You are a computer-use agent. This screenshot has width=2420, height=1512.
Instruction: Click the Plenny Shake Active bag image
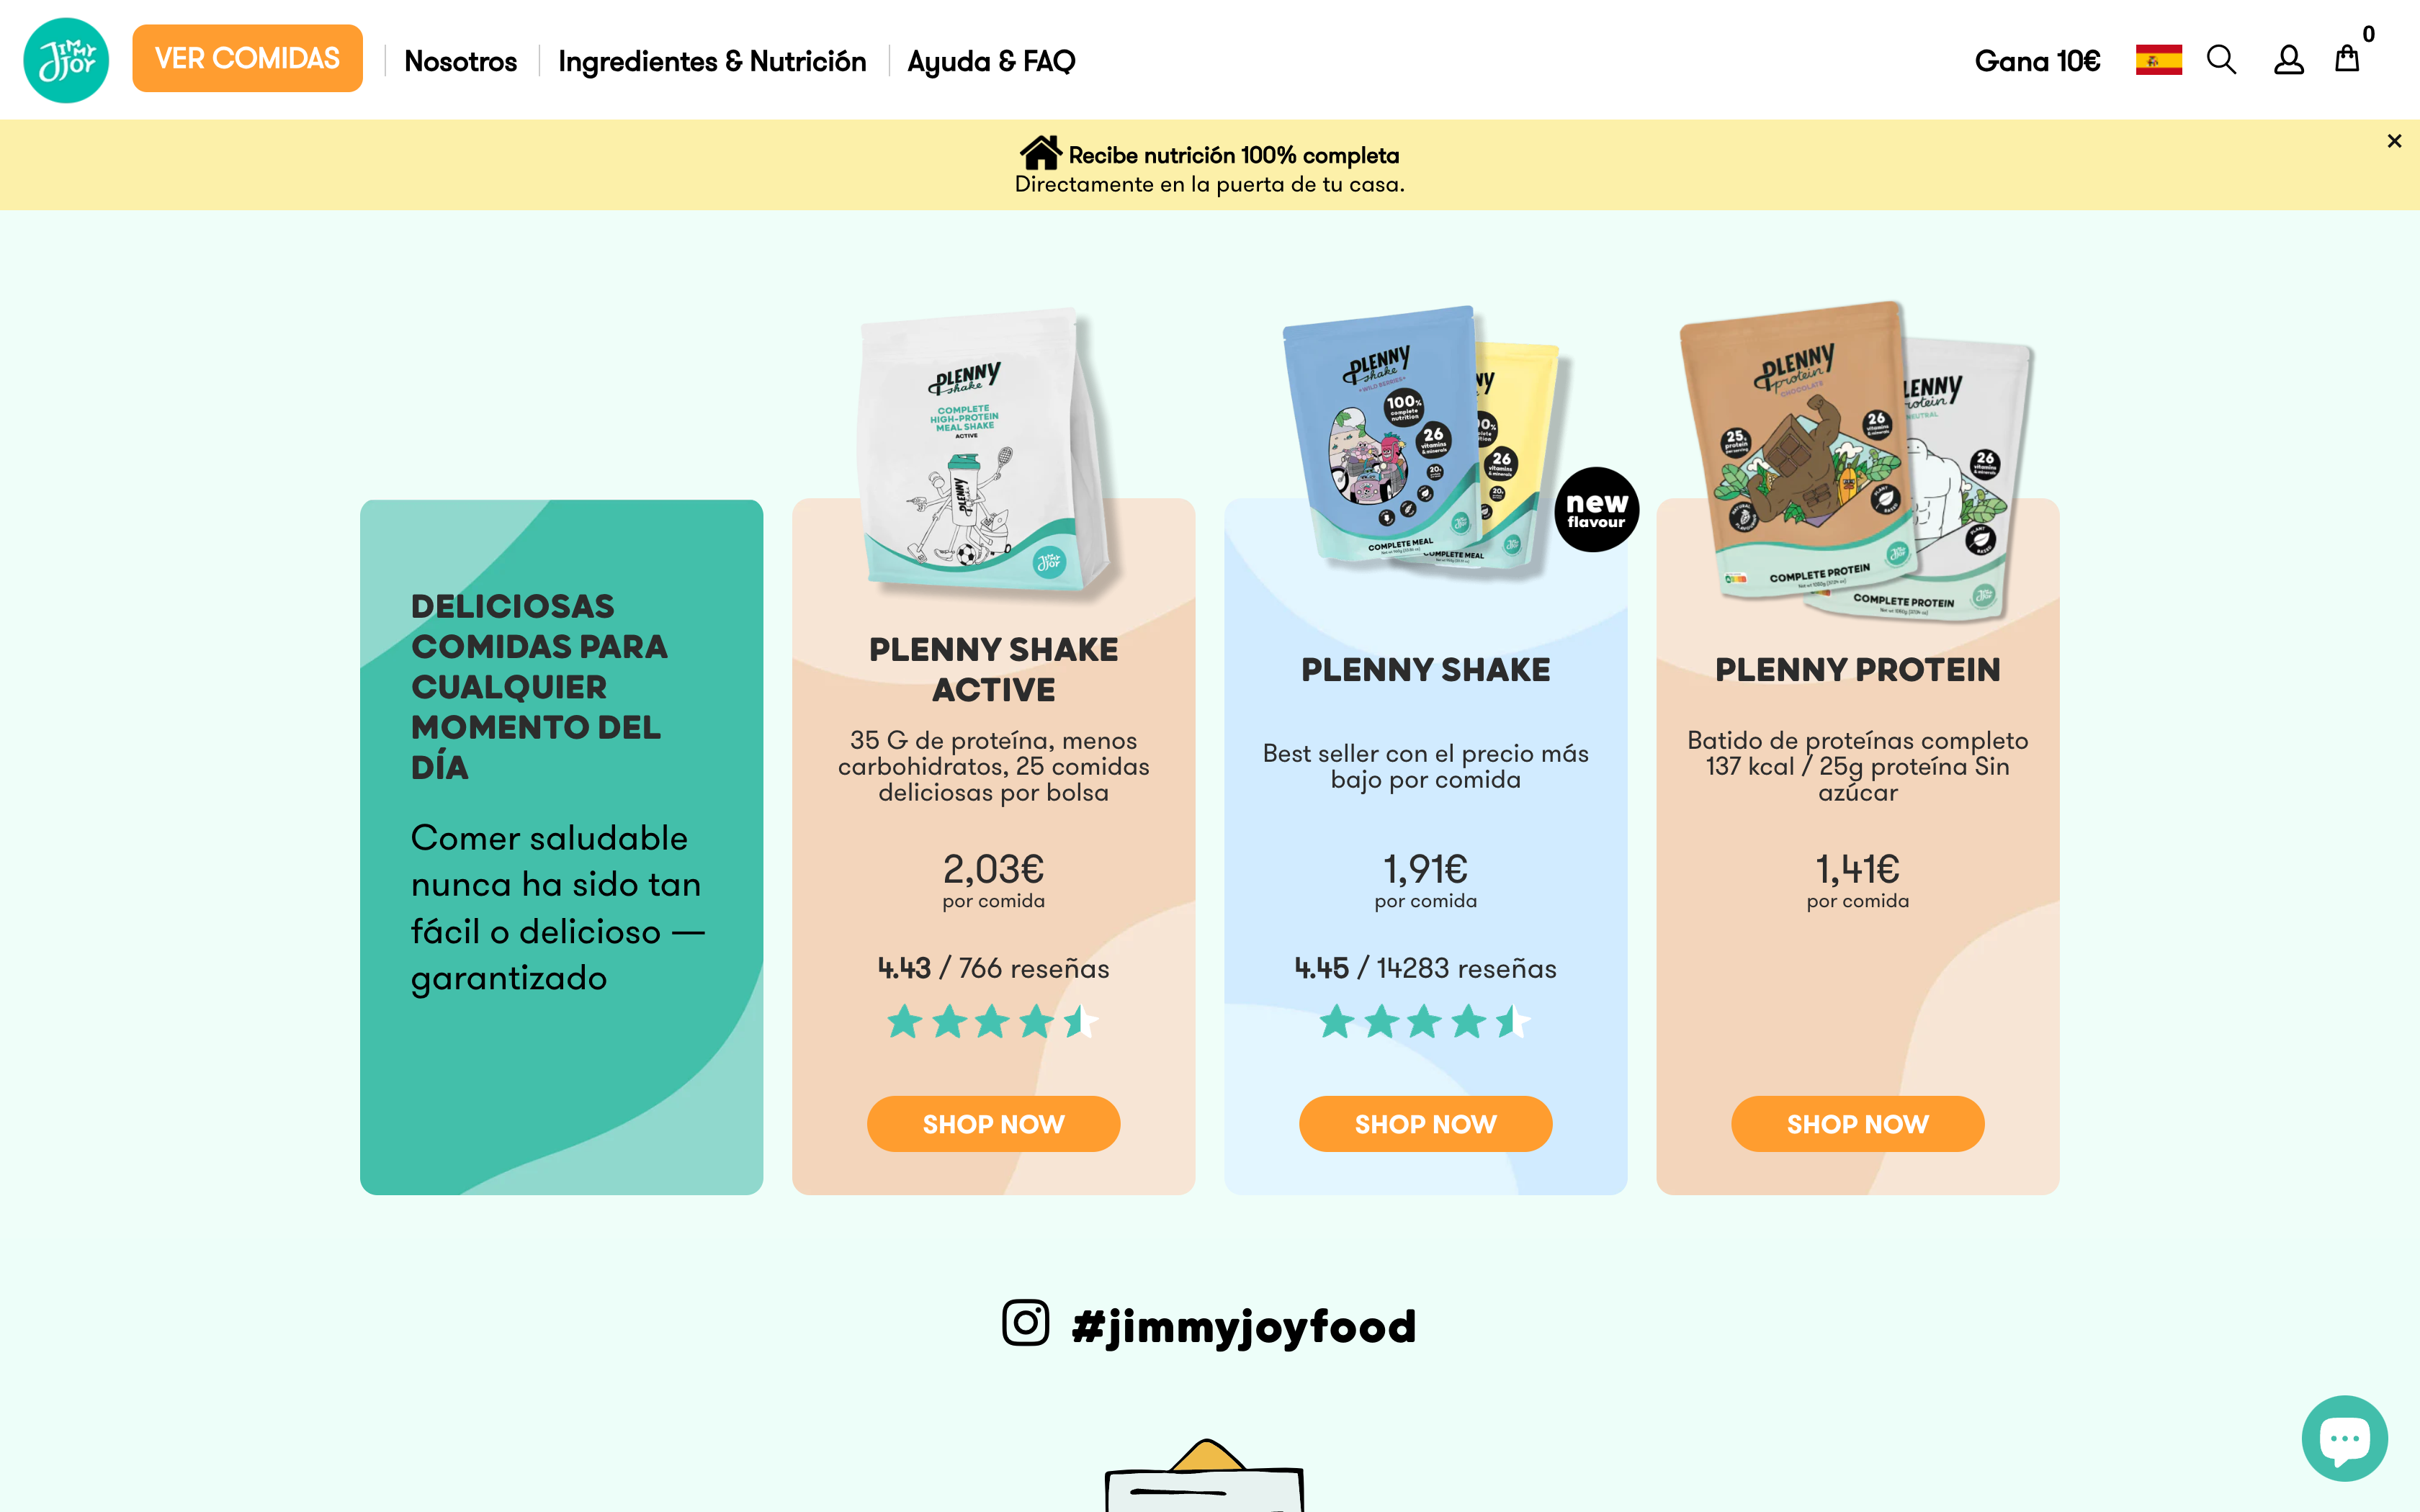[985, 452]
